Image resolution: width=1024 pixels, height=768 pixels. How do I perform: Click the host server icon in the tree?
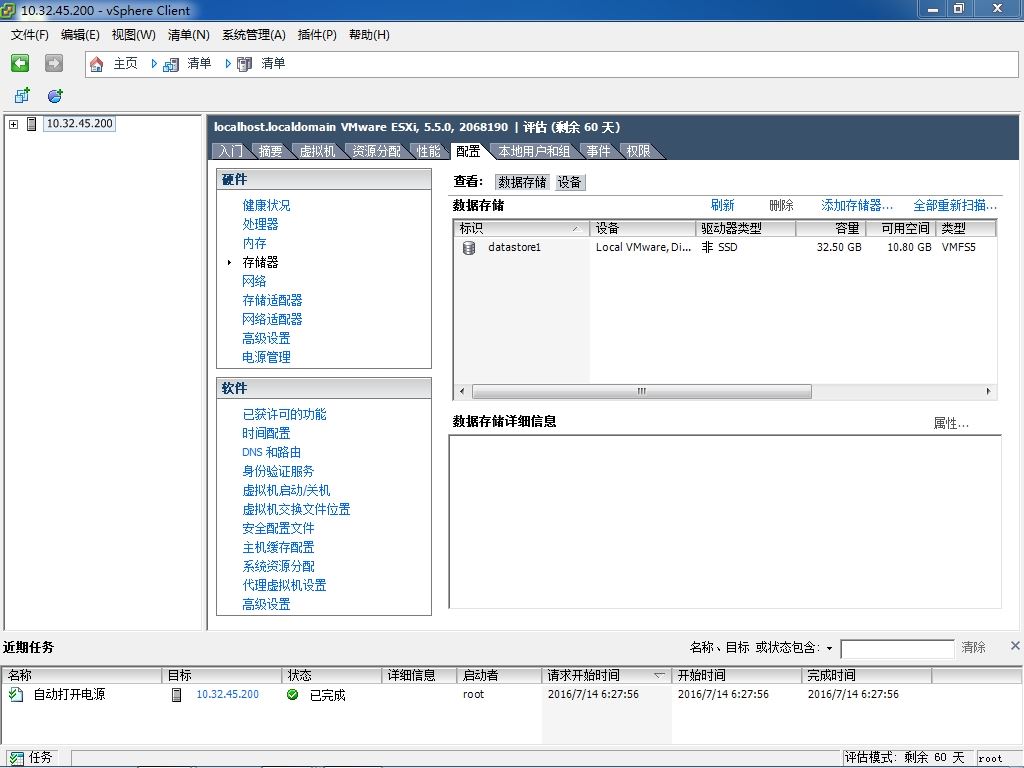coord(31,123)
